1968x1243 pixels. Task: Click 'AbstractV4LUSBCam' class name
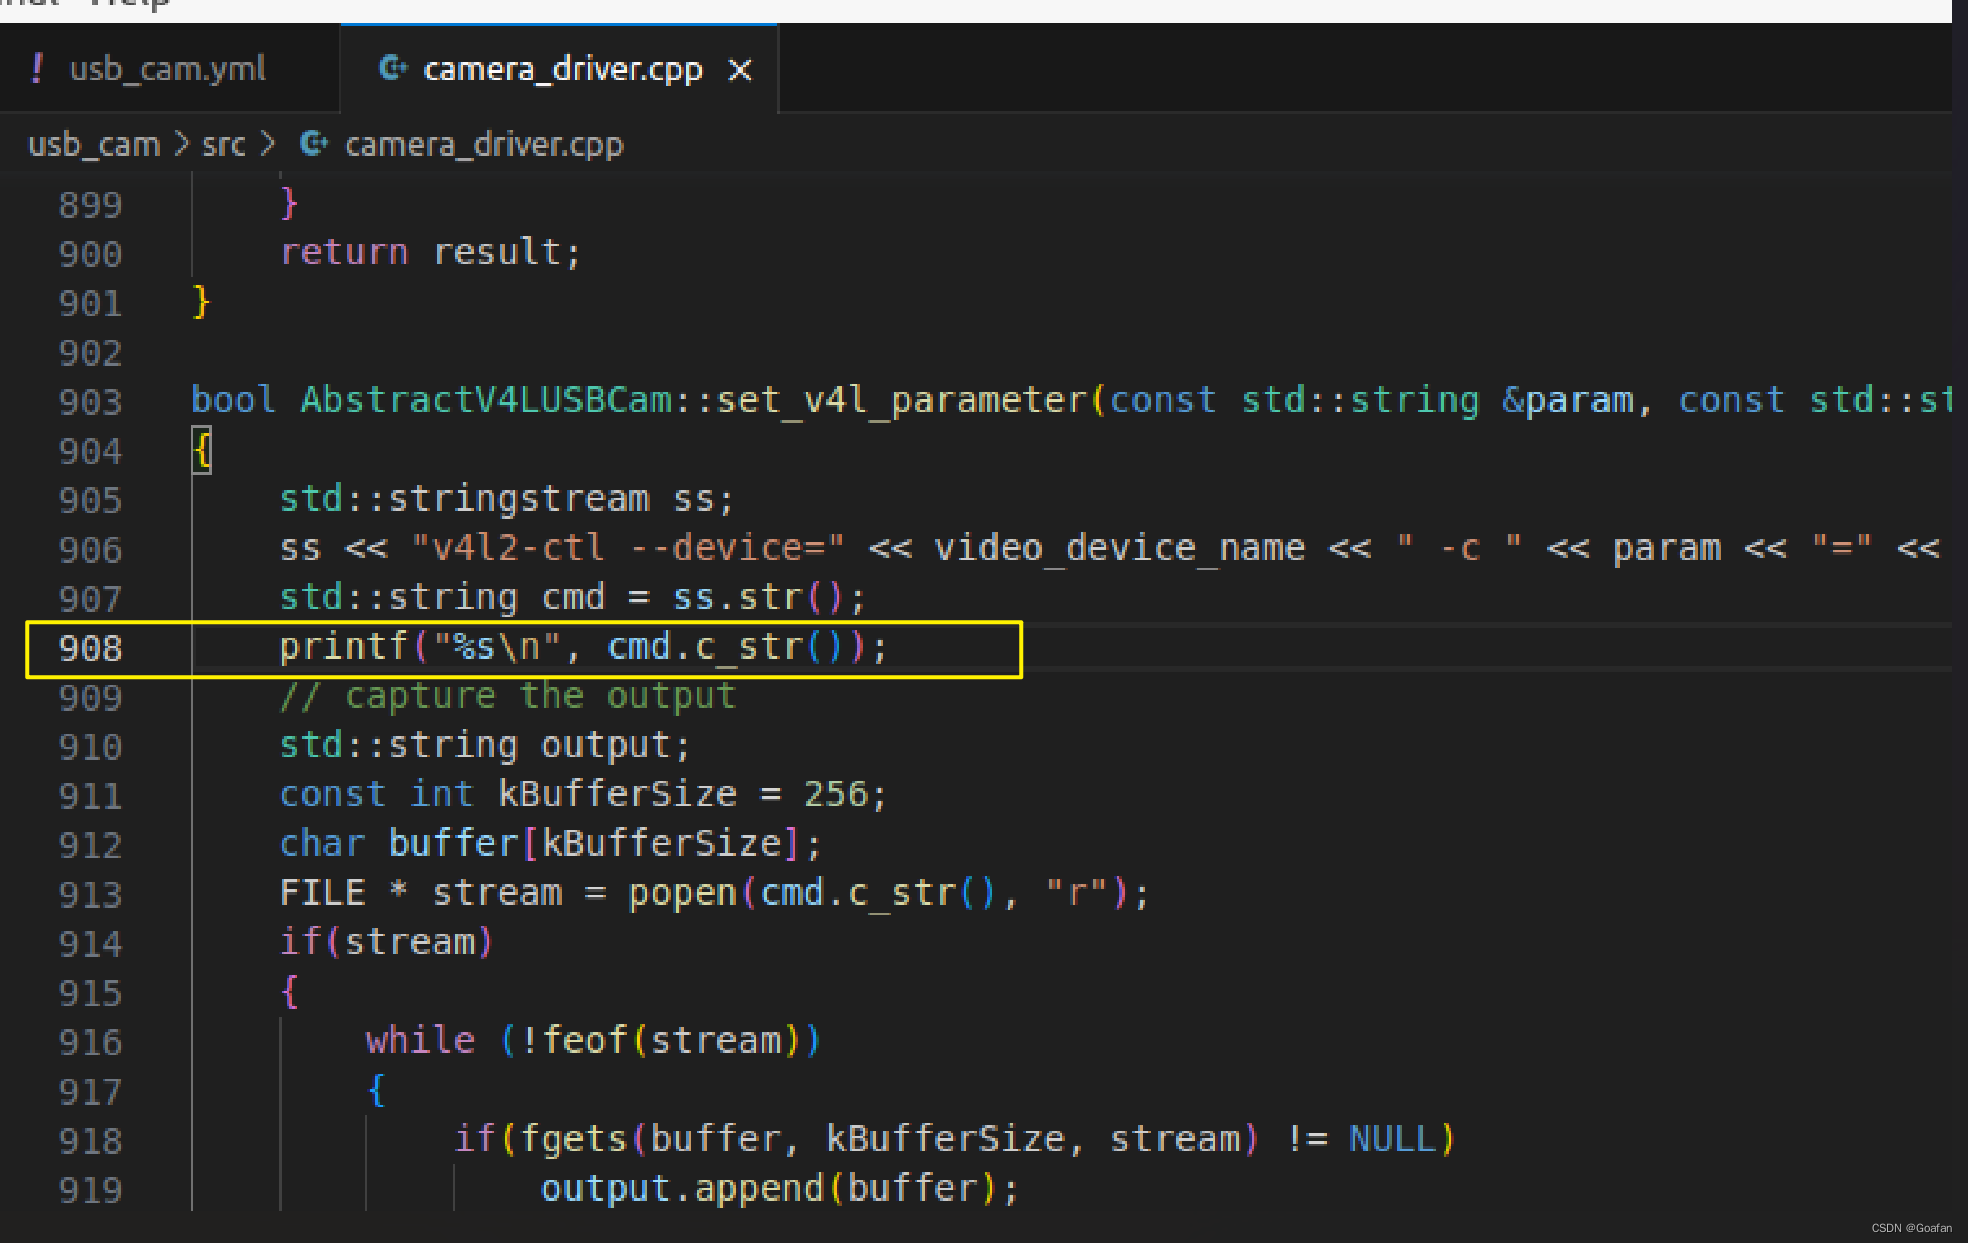487,400
